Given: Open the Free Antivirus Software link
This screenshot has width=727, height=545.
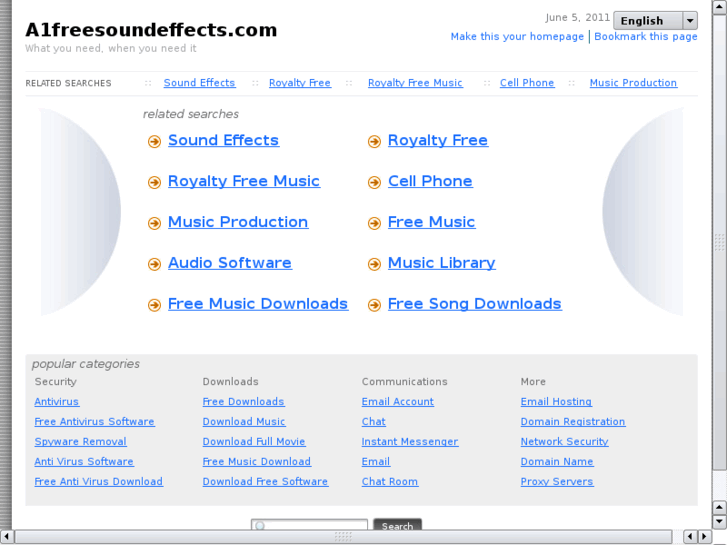Looking at the screenshot, I should point(94,422).
